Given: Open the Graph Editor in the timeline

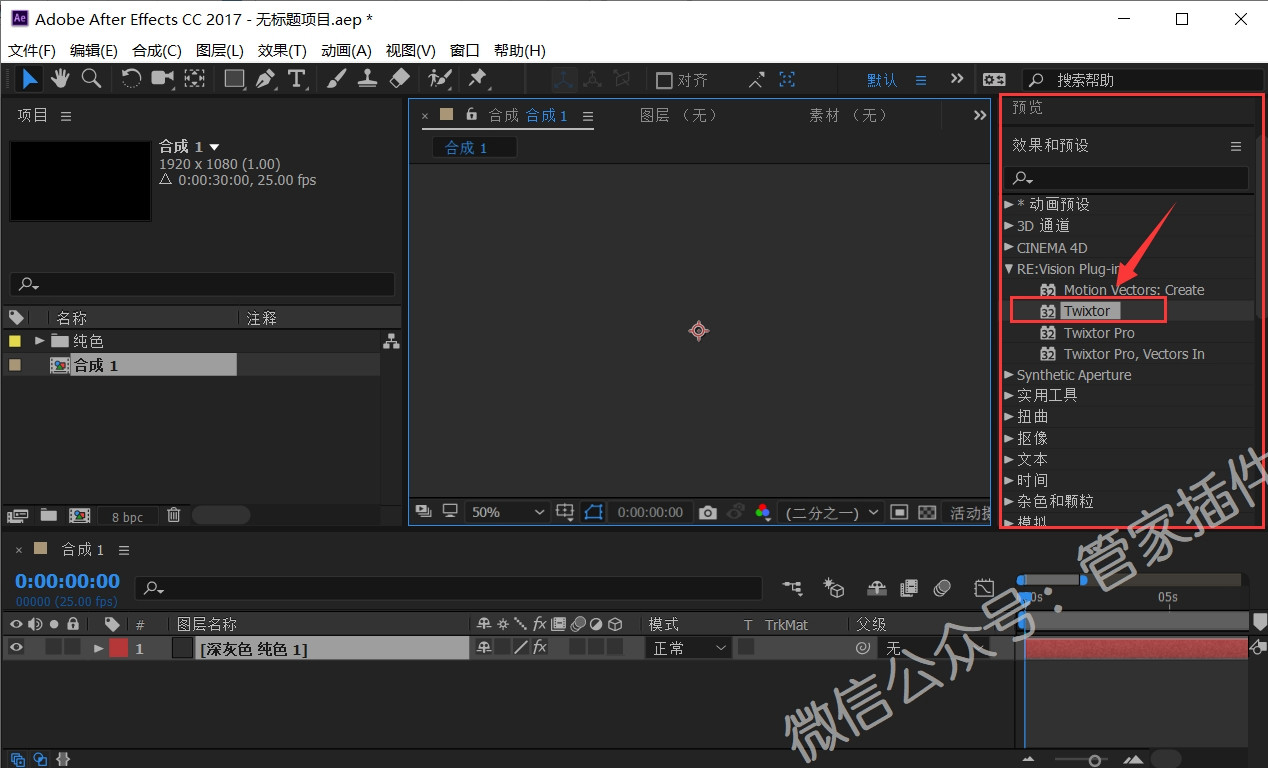Looking at the screenshot, I should pyautogui.click(x=984, y=588).
